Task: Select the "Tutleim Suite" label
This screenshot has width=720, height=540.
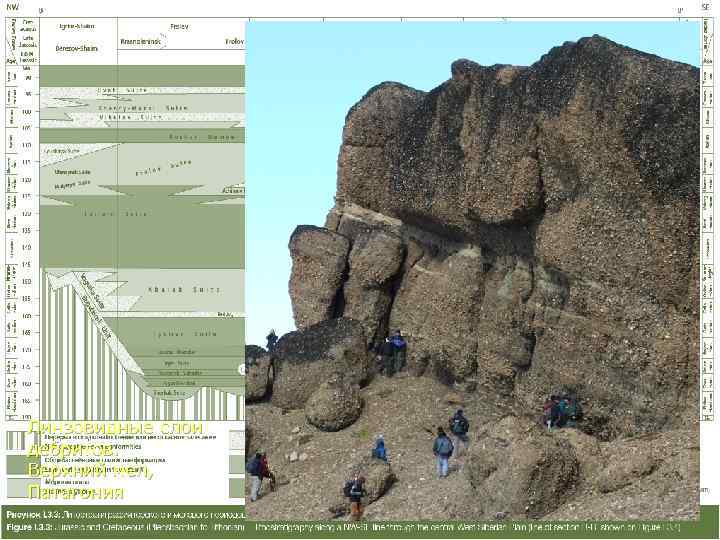Action: point(116,214)
